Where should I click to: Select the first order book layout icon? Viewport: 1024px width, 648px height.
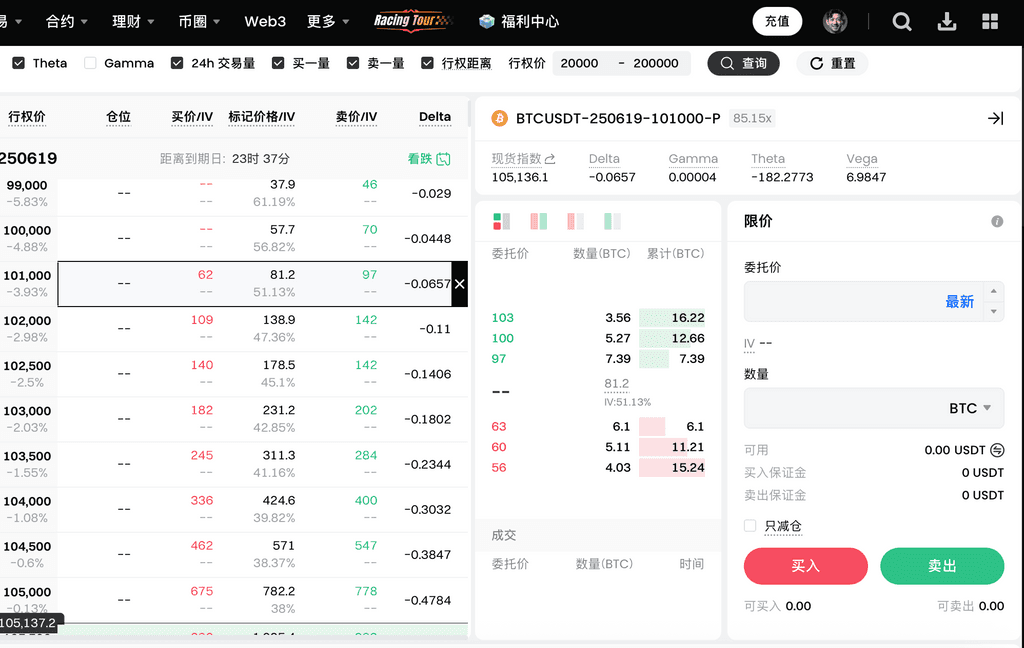point(502,221)
